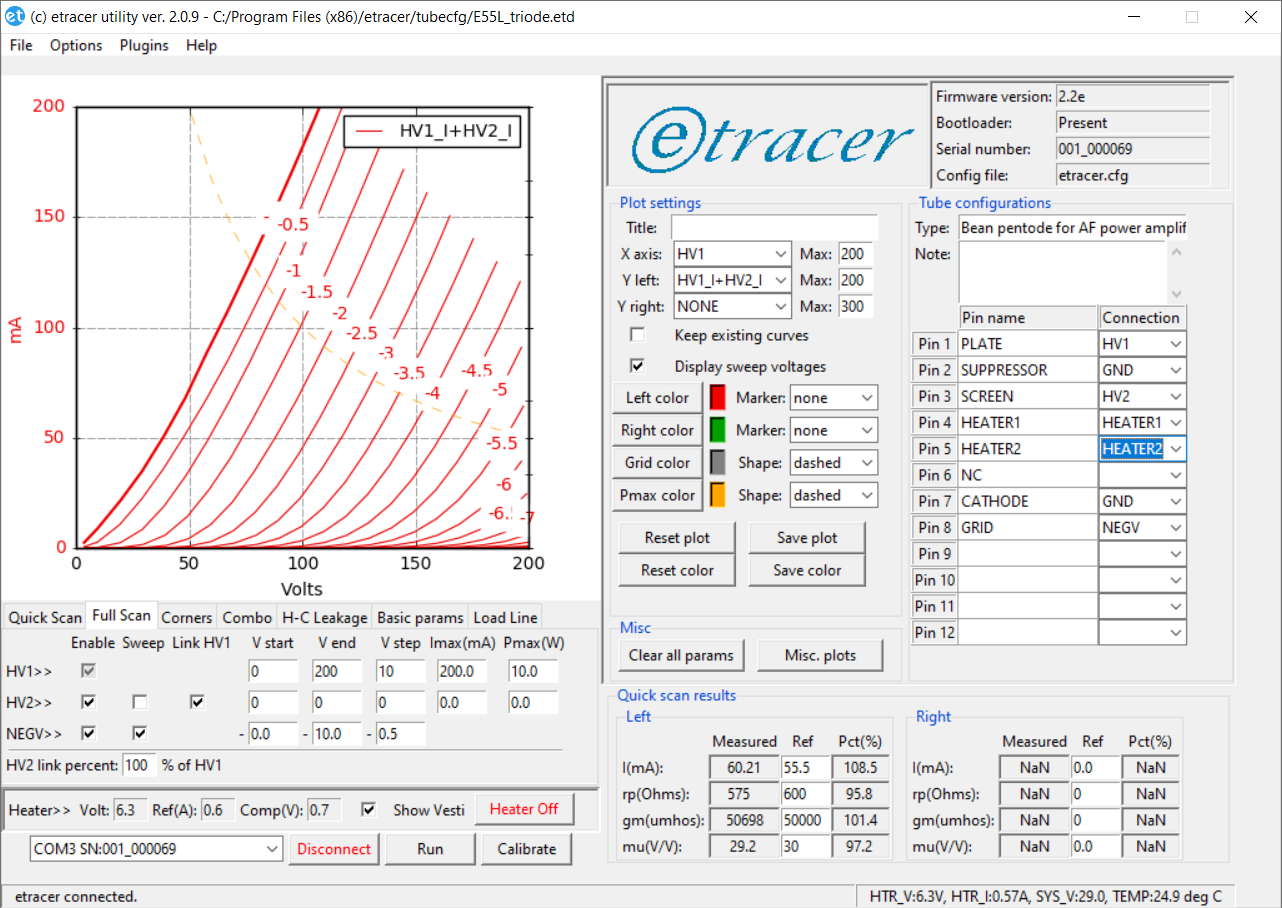Click the Save color button
This screenshot has width=1282, height=908.
coord(807,570)
